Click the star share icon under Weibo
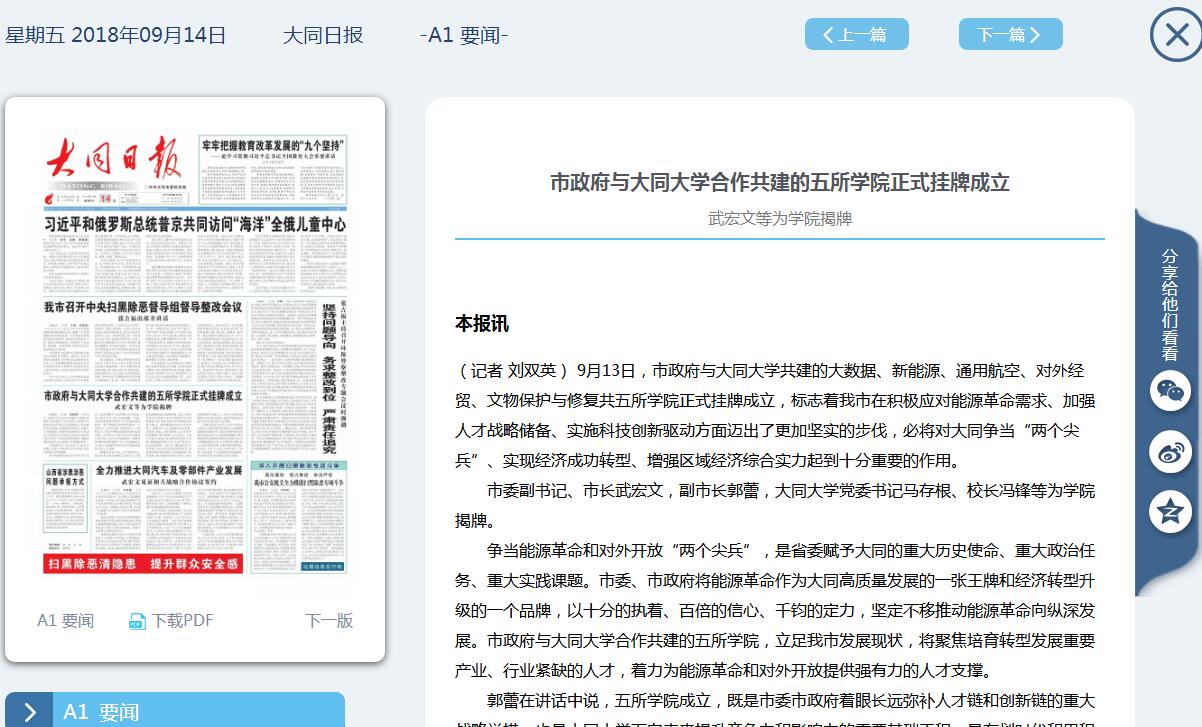The width and height of the screenshot is (1202, 727). point(1169,512)
